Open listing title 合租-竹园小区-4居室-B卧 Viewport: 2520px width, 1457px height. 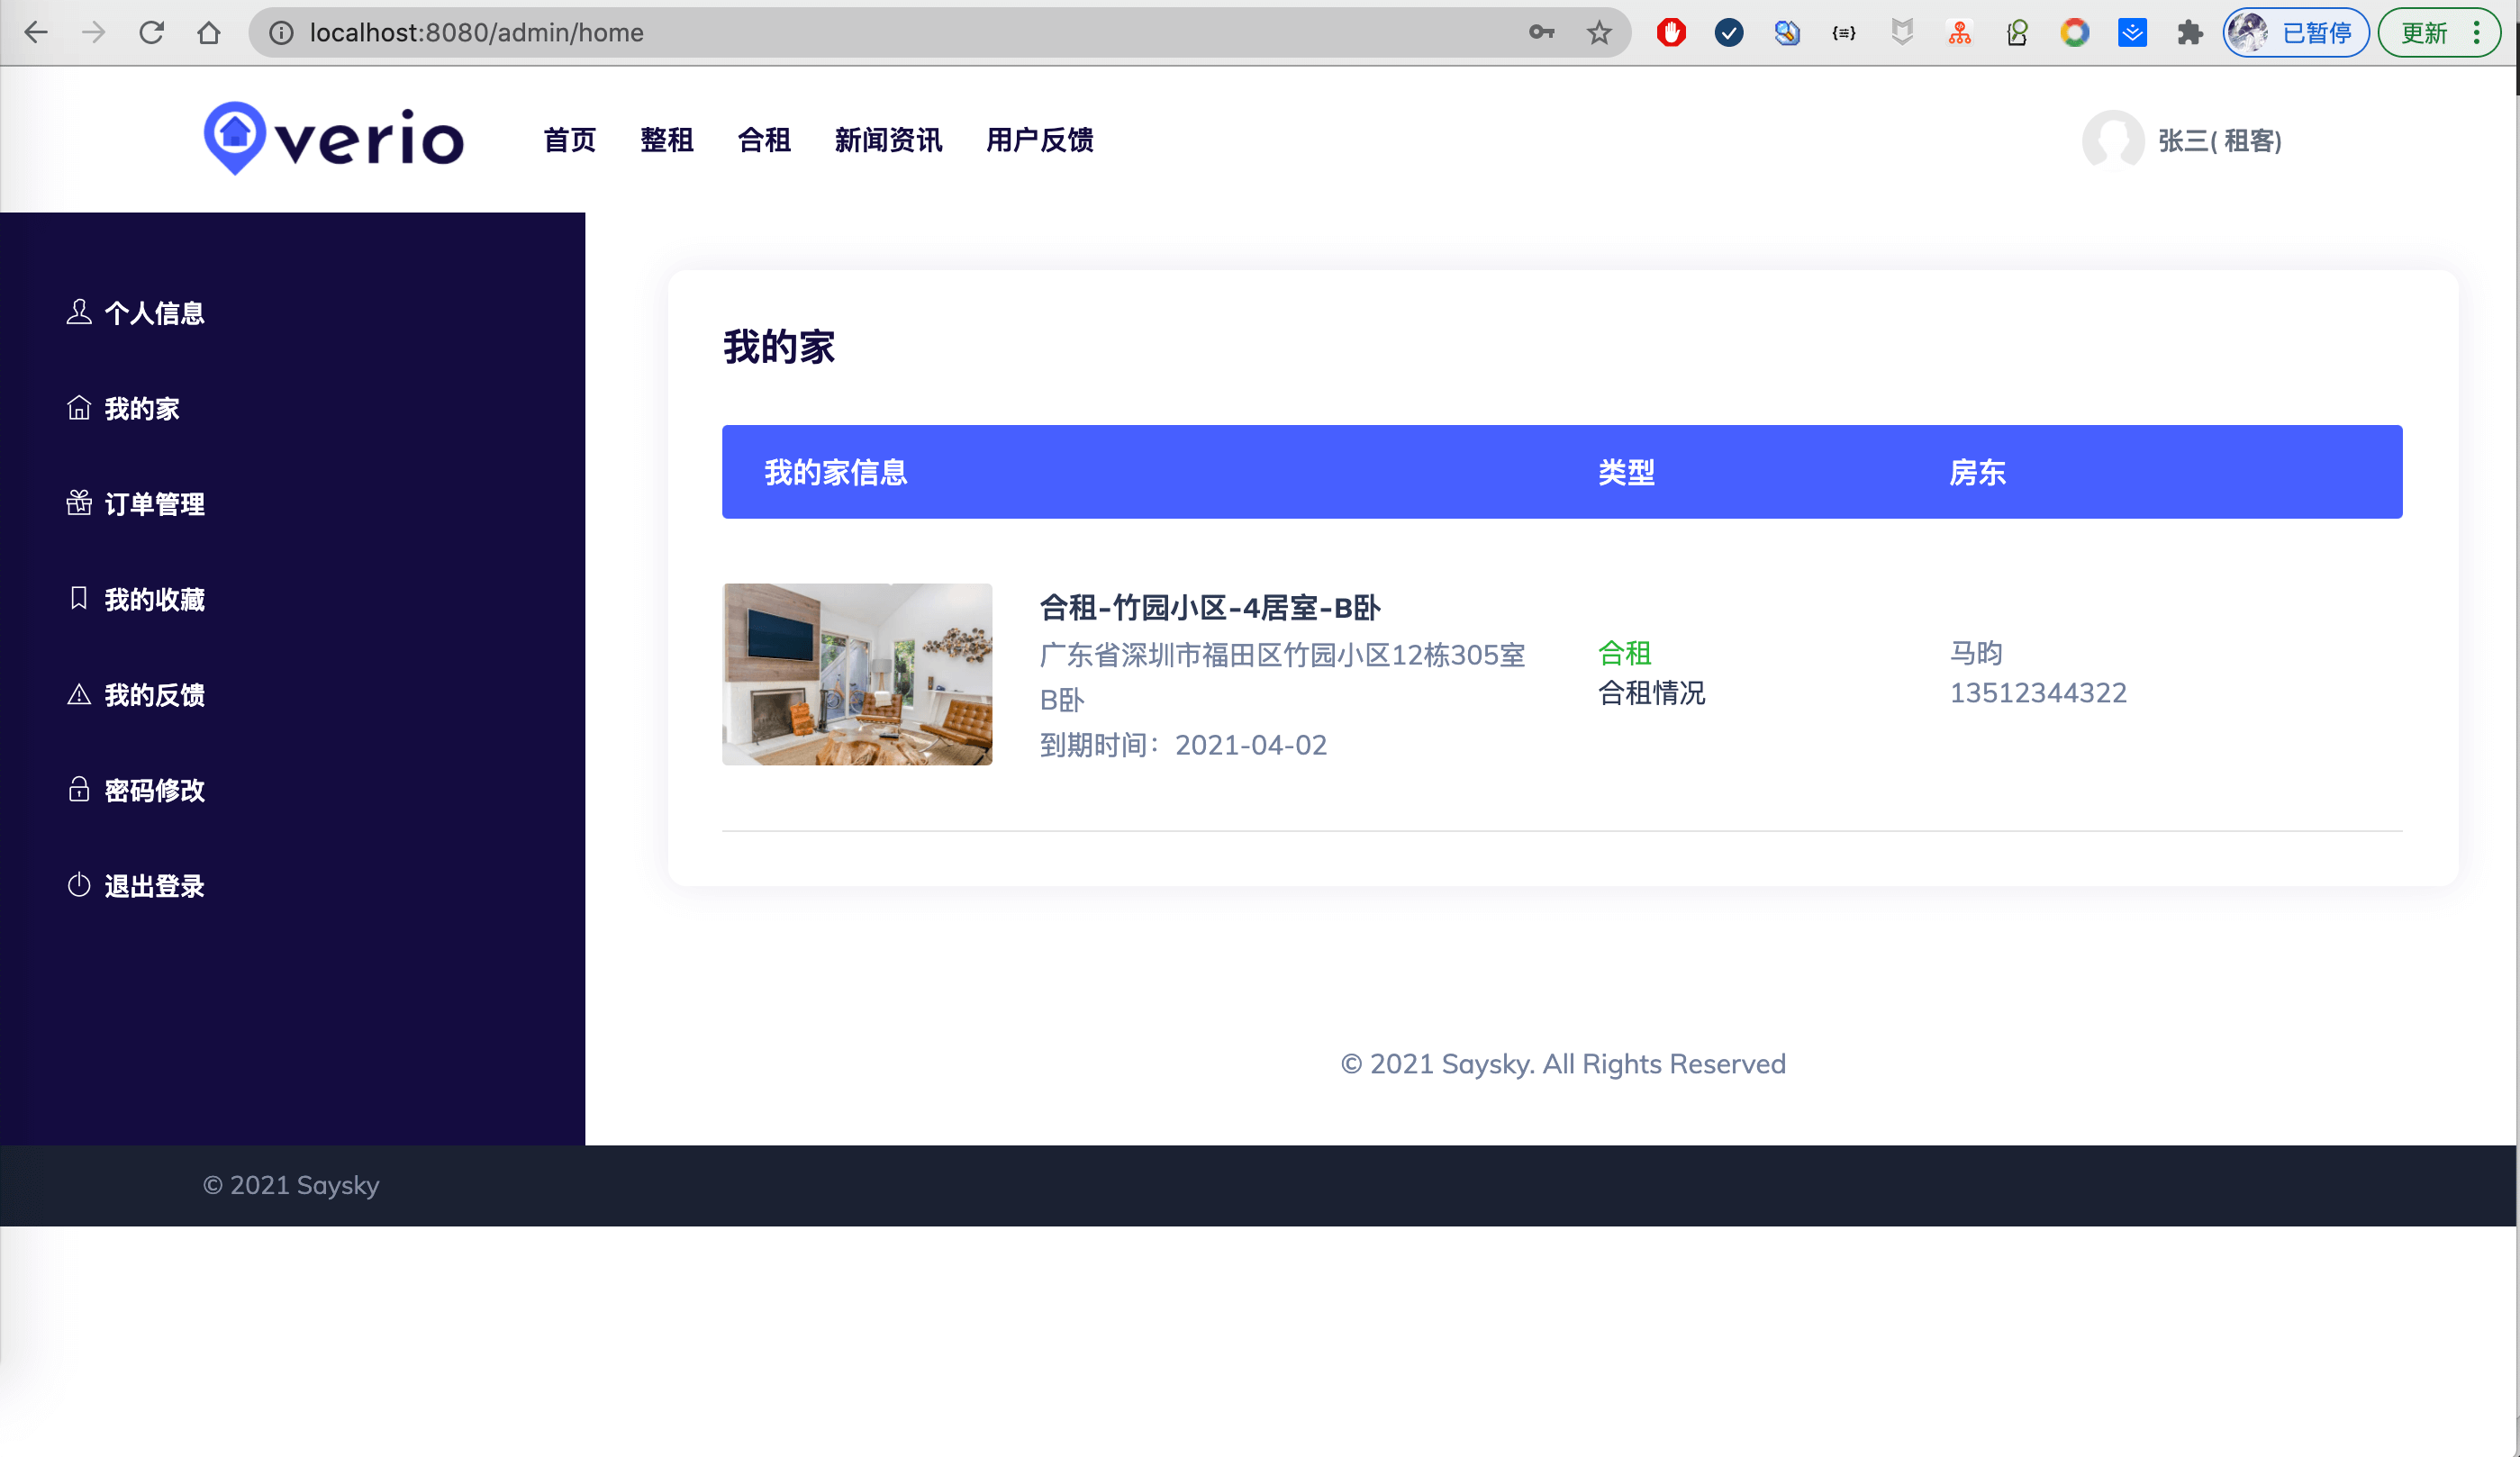click(x=1210, y=607)
